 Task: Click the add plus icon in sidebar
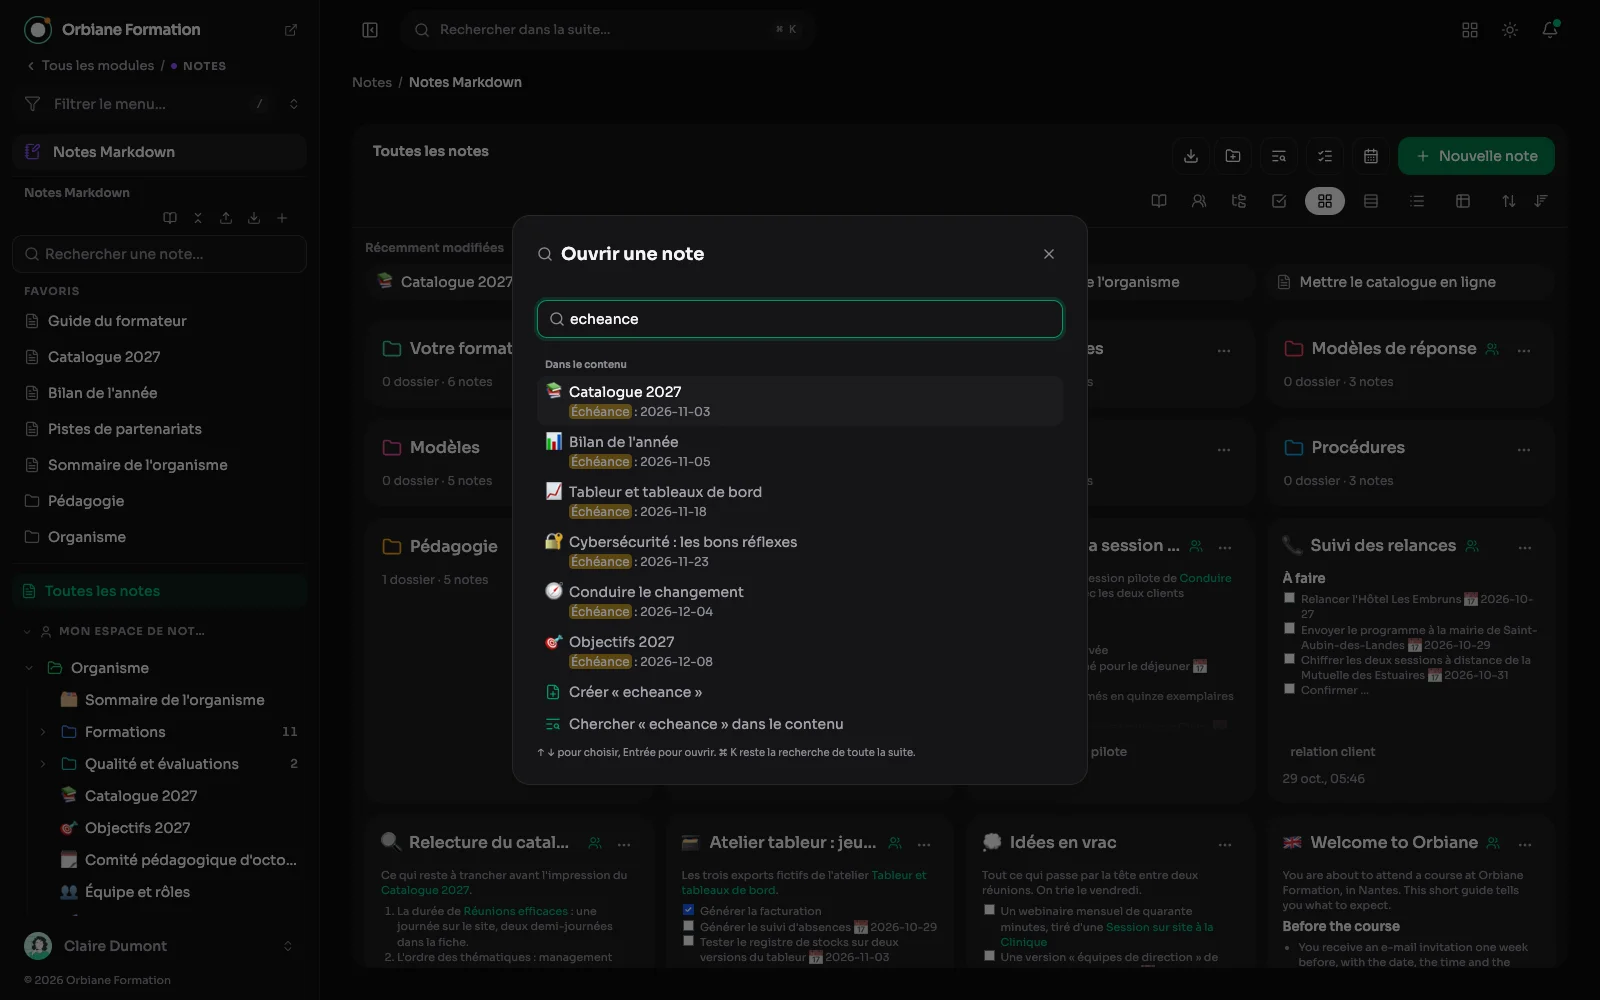click(282, 218)
